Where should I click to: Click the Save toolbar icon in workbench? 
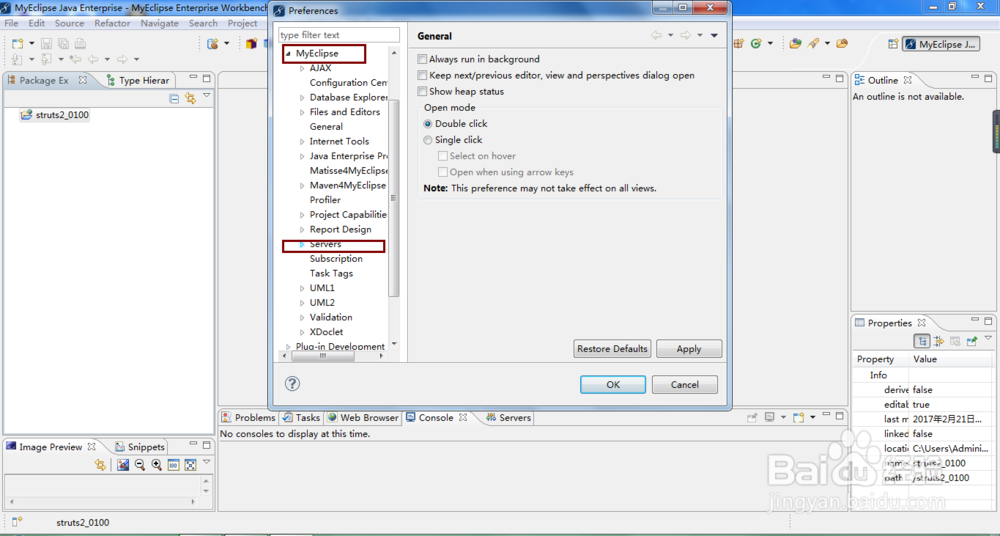[x=47, y=43]
